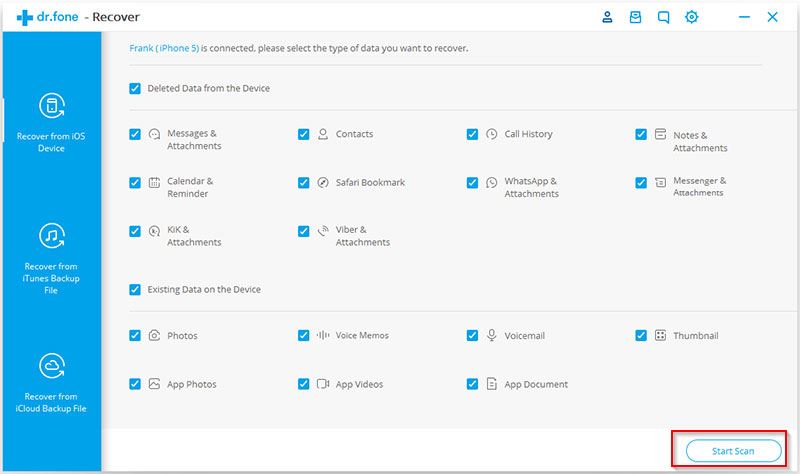Click the App Document page icon
The height and width of the screenshot is (474, 800).
(491, 384)
